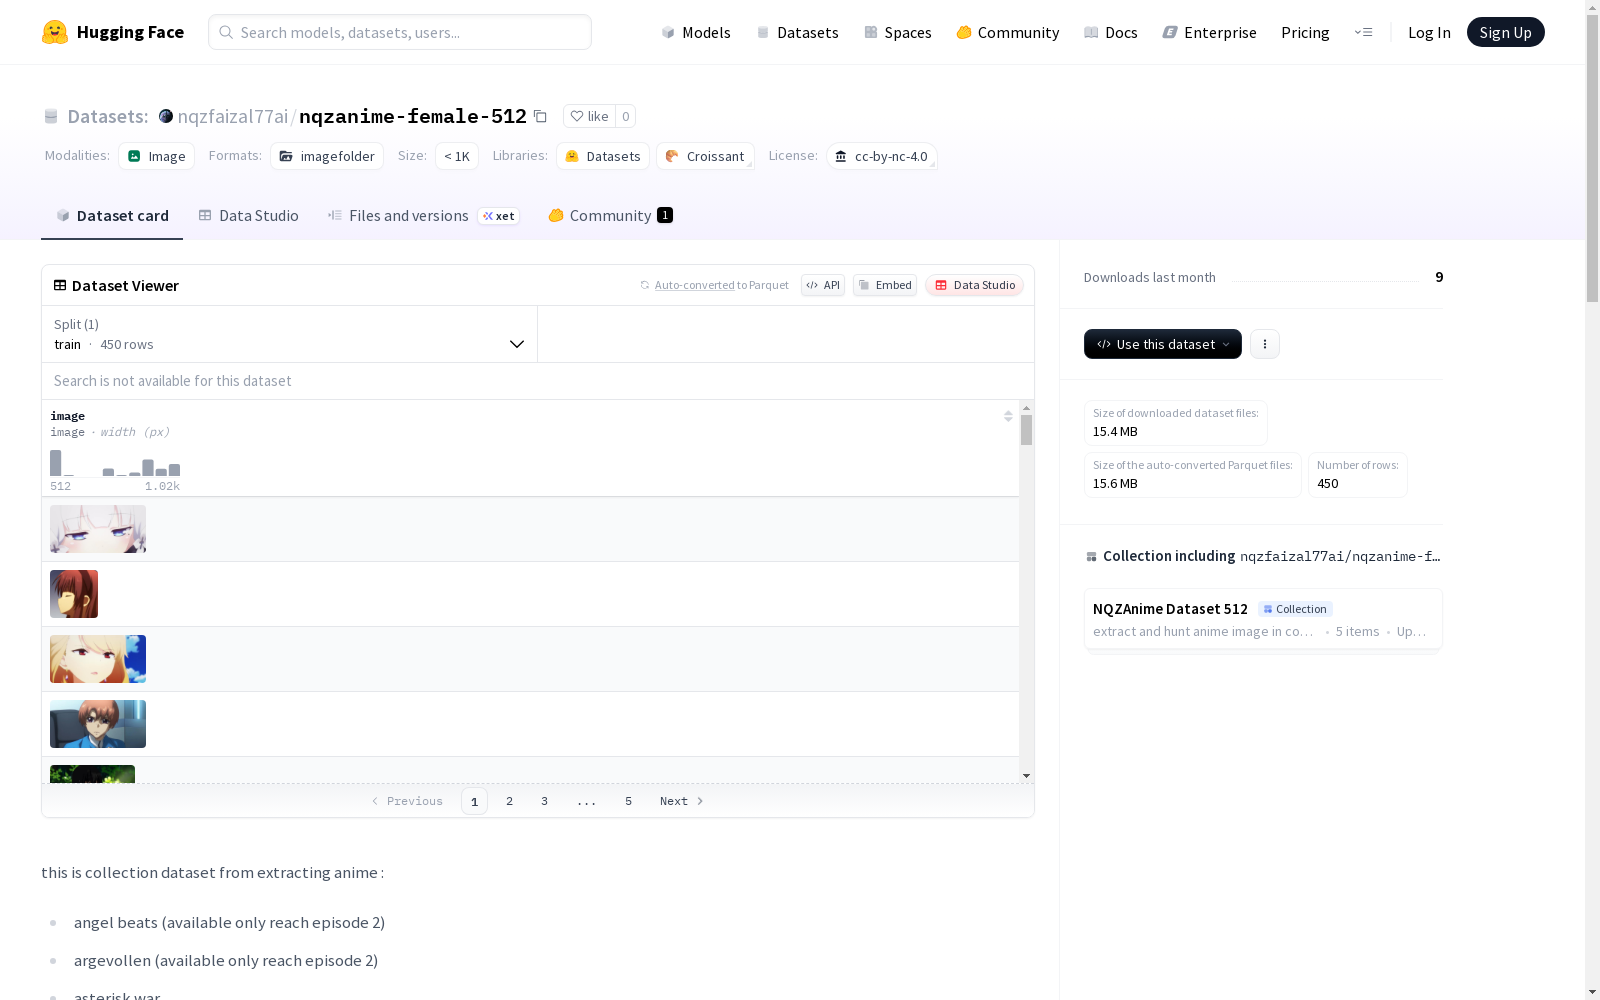Open the API button

pyautogui.click(x=823, y=285)
